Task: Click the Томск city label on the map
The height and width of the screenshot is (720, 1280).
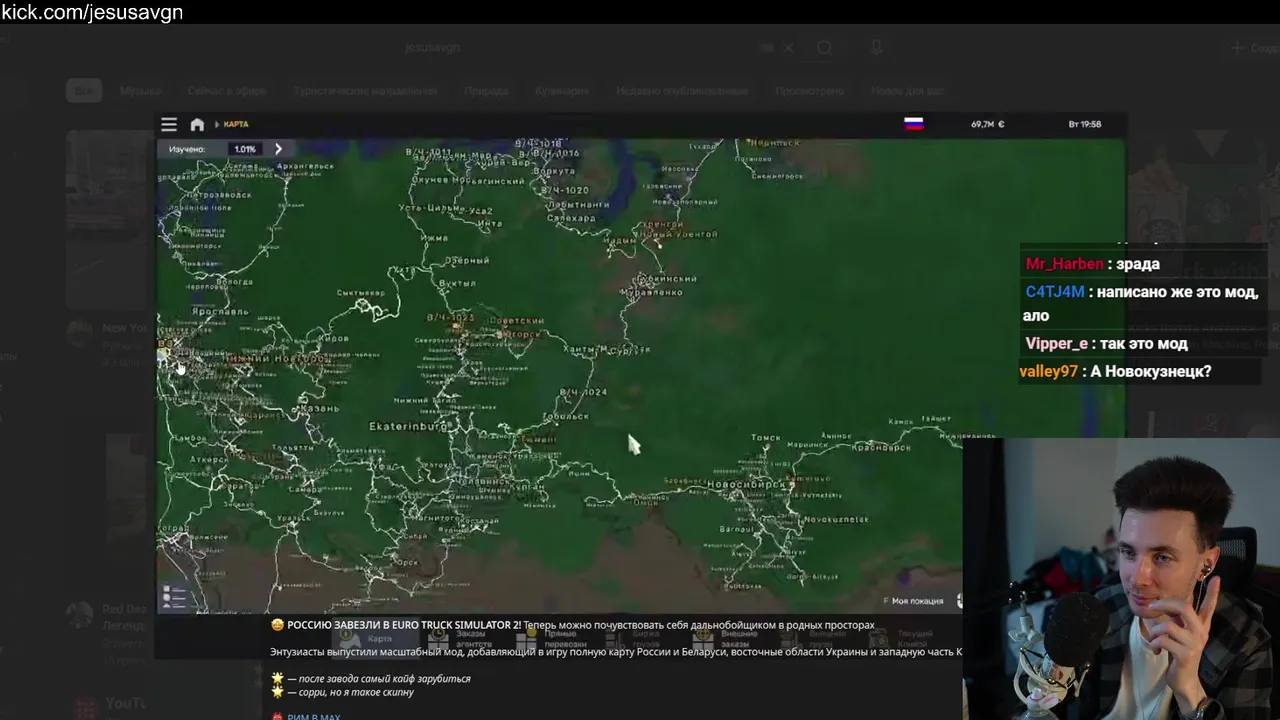Action: tap(765, 438)
